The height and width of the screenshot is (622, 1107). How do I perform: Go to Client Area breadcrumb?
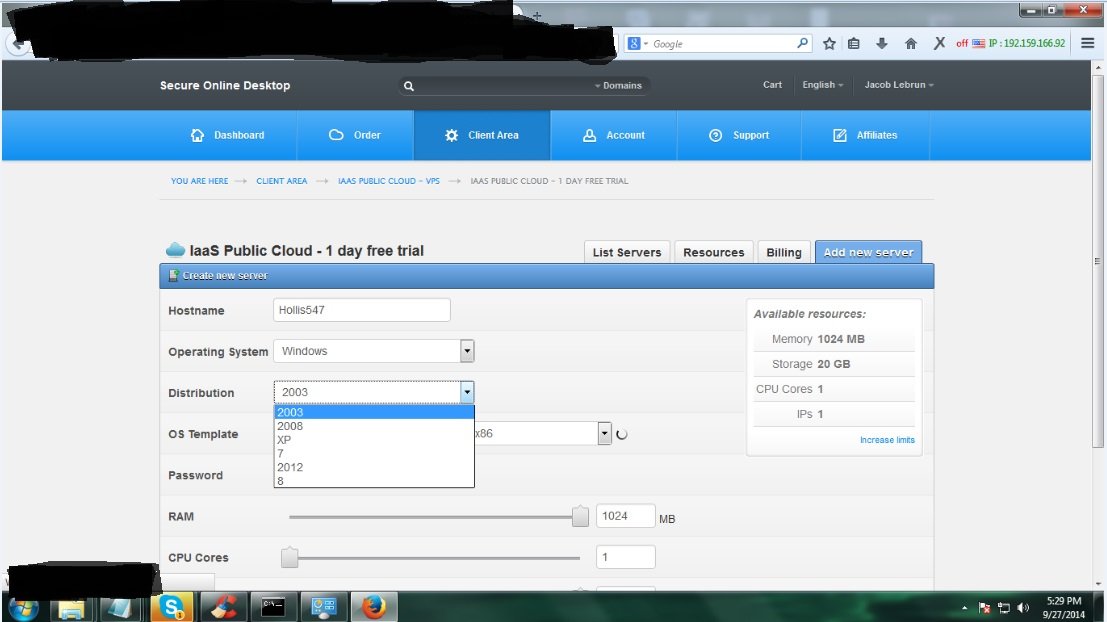[282, 181]
